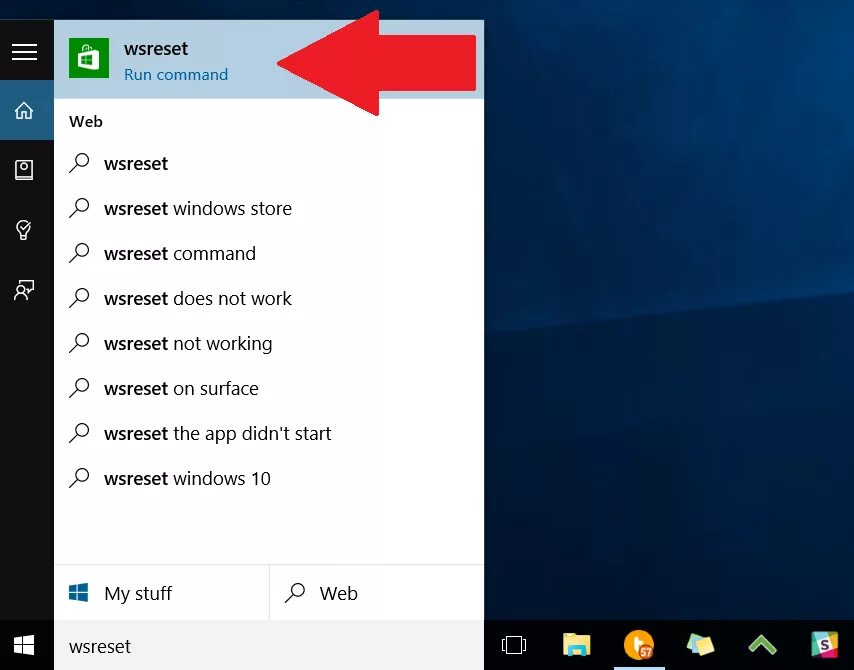
Task: Launch Slack from the taskbar
Action: tap(825, 646)
